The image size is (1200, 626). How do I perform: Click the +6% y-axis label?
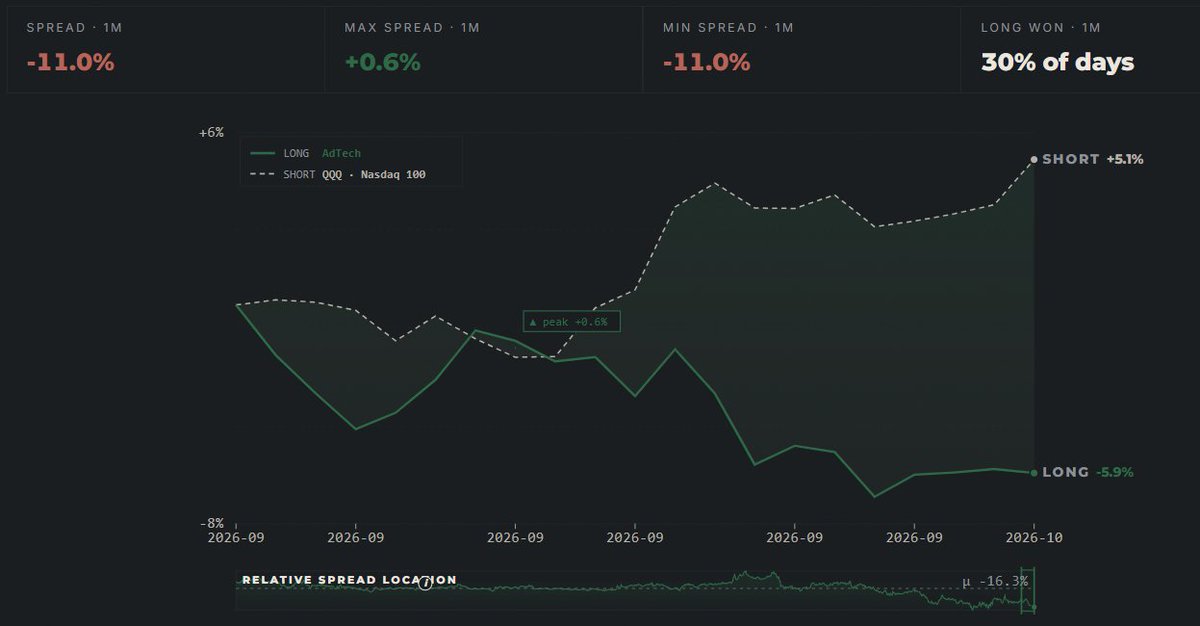point(211,132)
